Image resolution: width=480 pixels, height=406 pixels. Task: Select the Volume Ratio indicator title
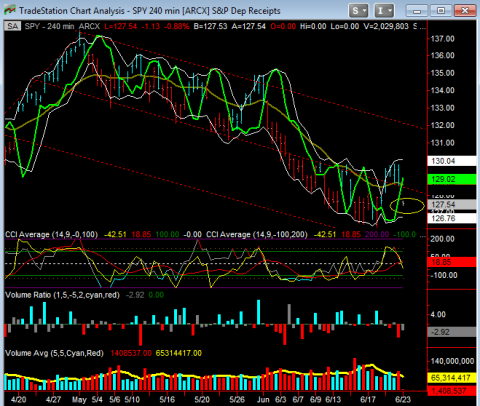(62, 295)
